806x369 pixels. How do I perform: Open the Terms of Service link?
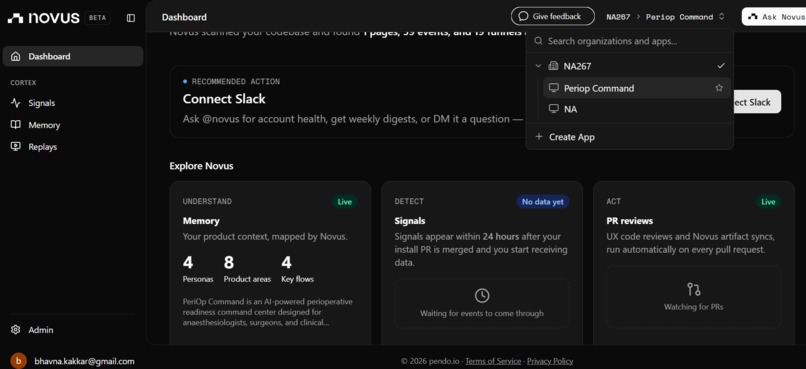[x=493, y=361]
